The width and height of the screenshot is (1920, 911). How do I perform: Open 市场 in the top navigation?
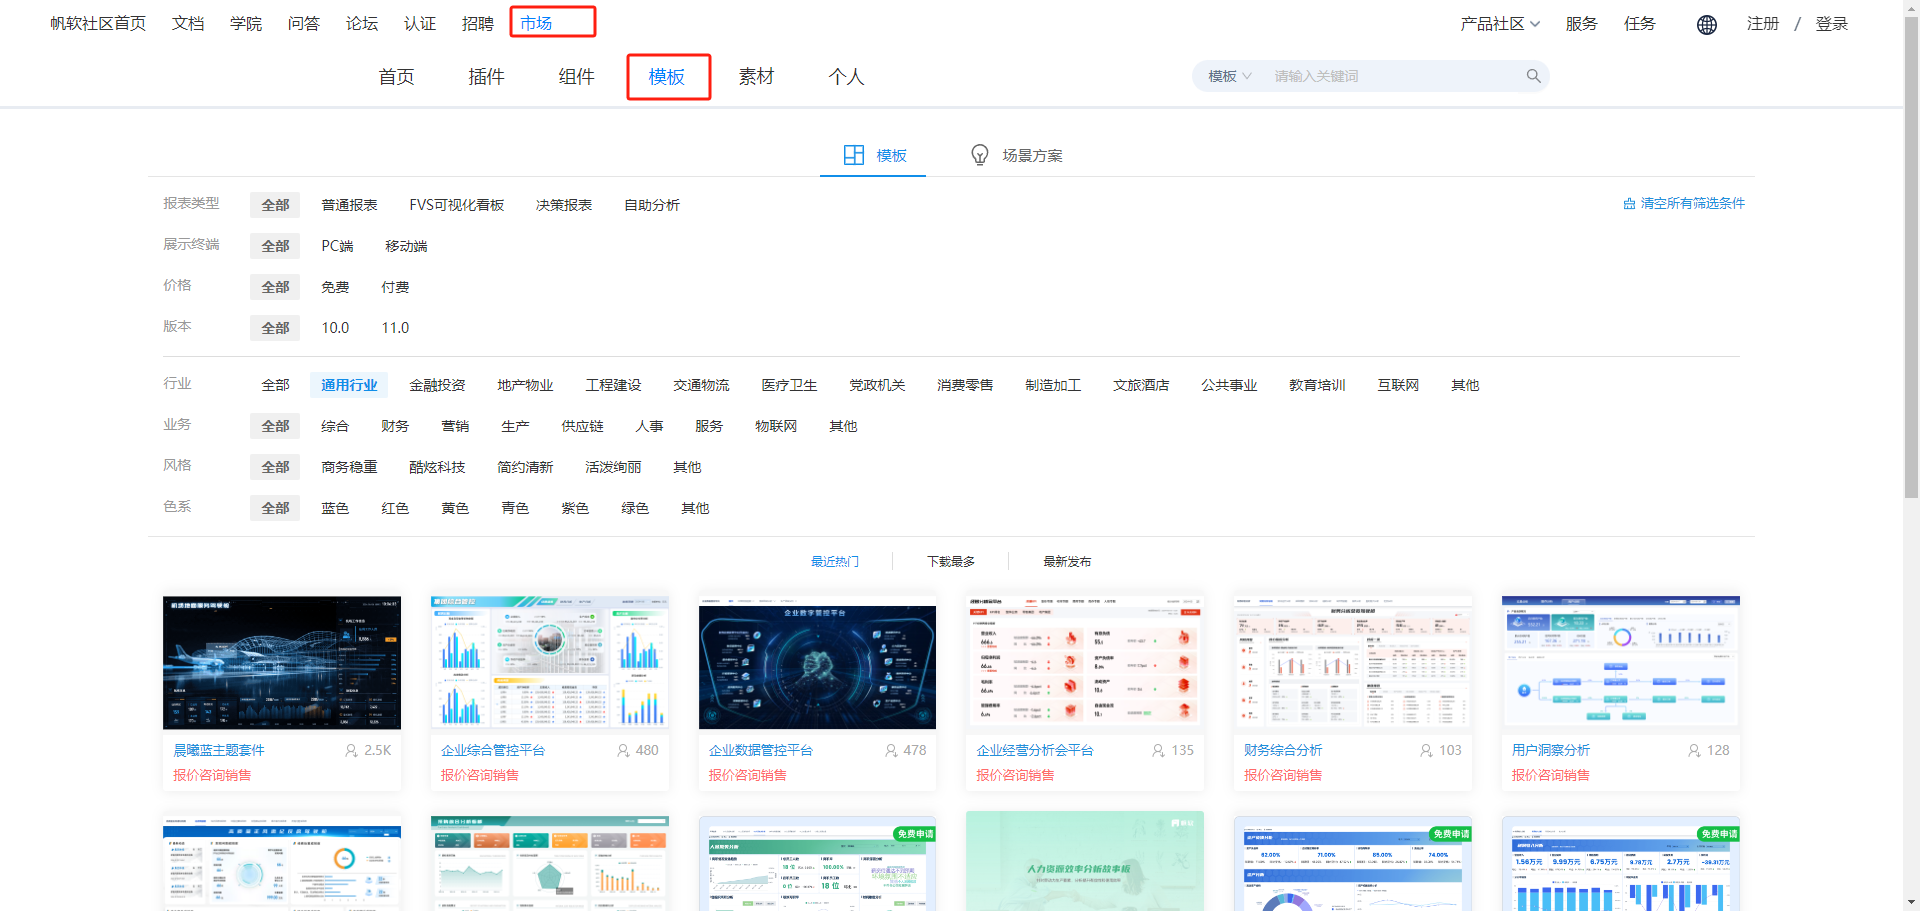[x=536, y=23]
